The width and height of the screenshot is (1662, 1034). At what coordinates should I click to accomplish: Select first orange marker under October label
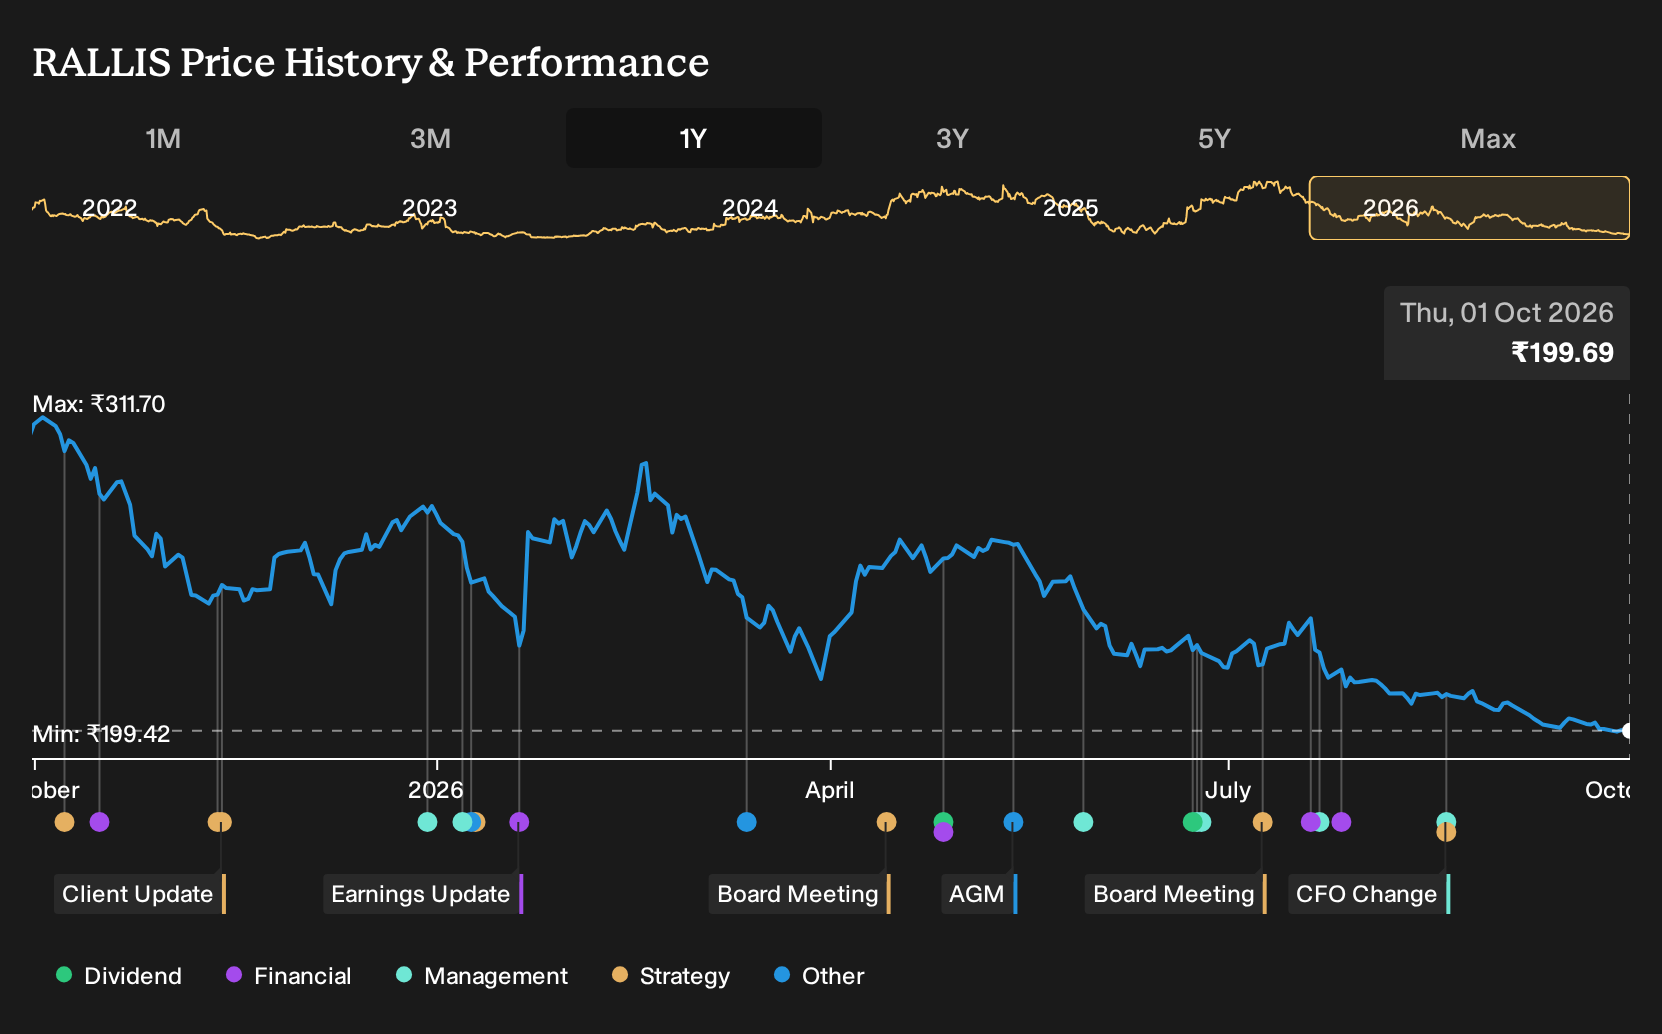pyautogui.click(x=64, y=822)
